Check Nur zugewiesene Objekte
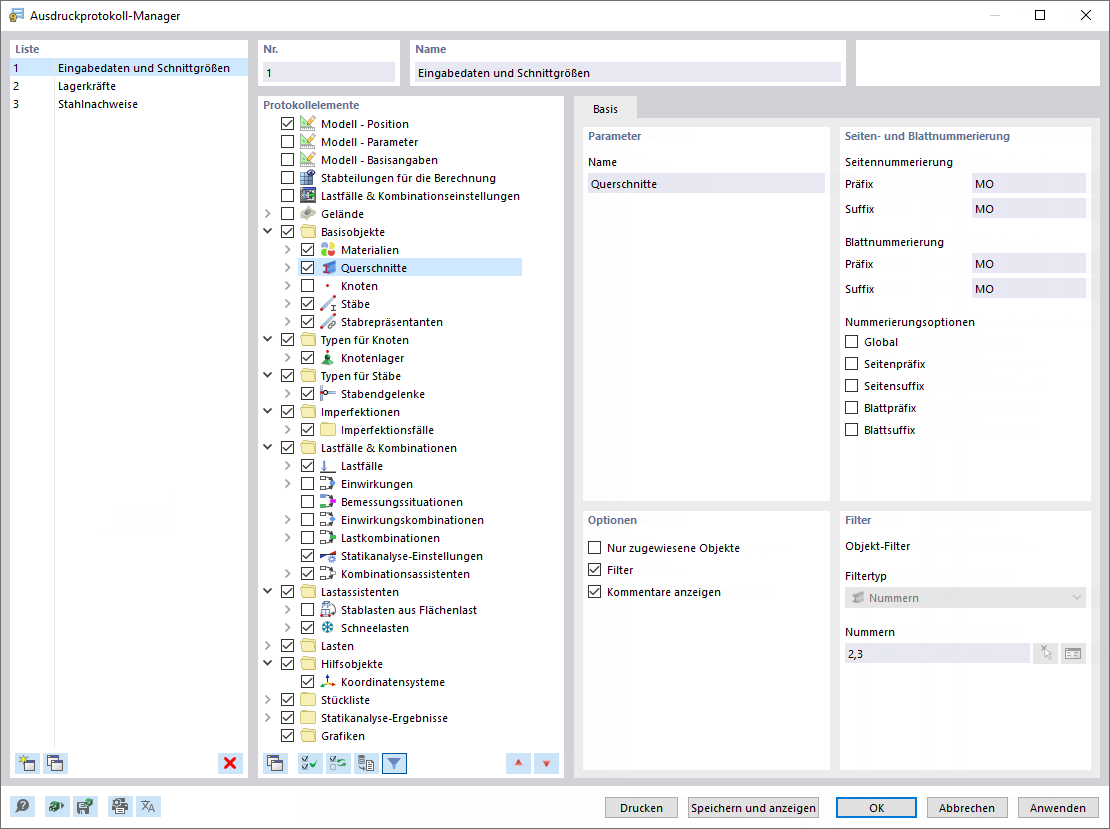 (x=595, y=548)
